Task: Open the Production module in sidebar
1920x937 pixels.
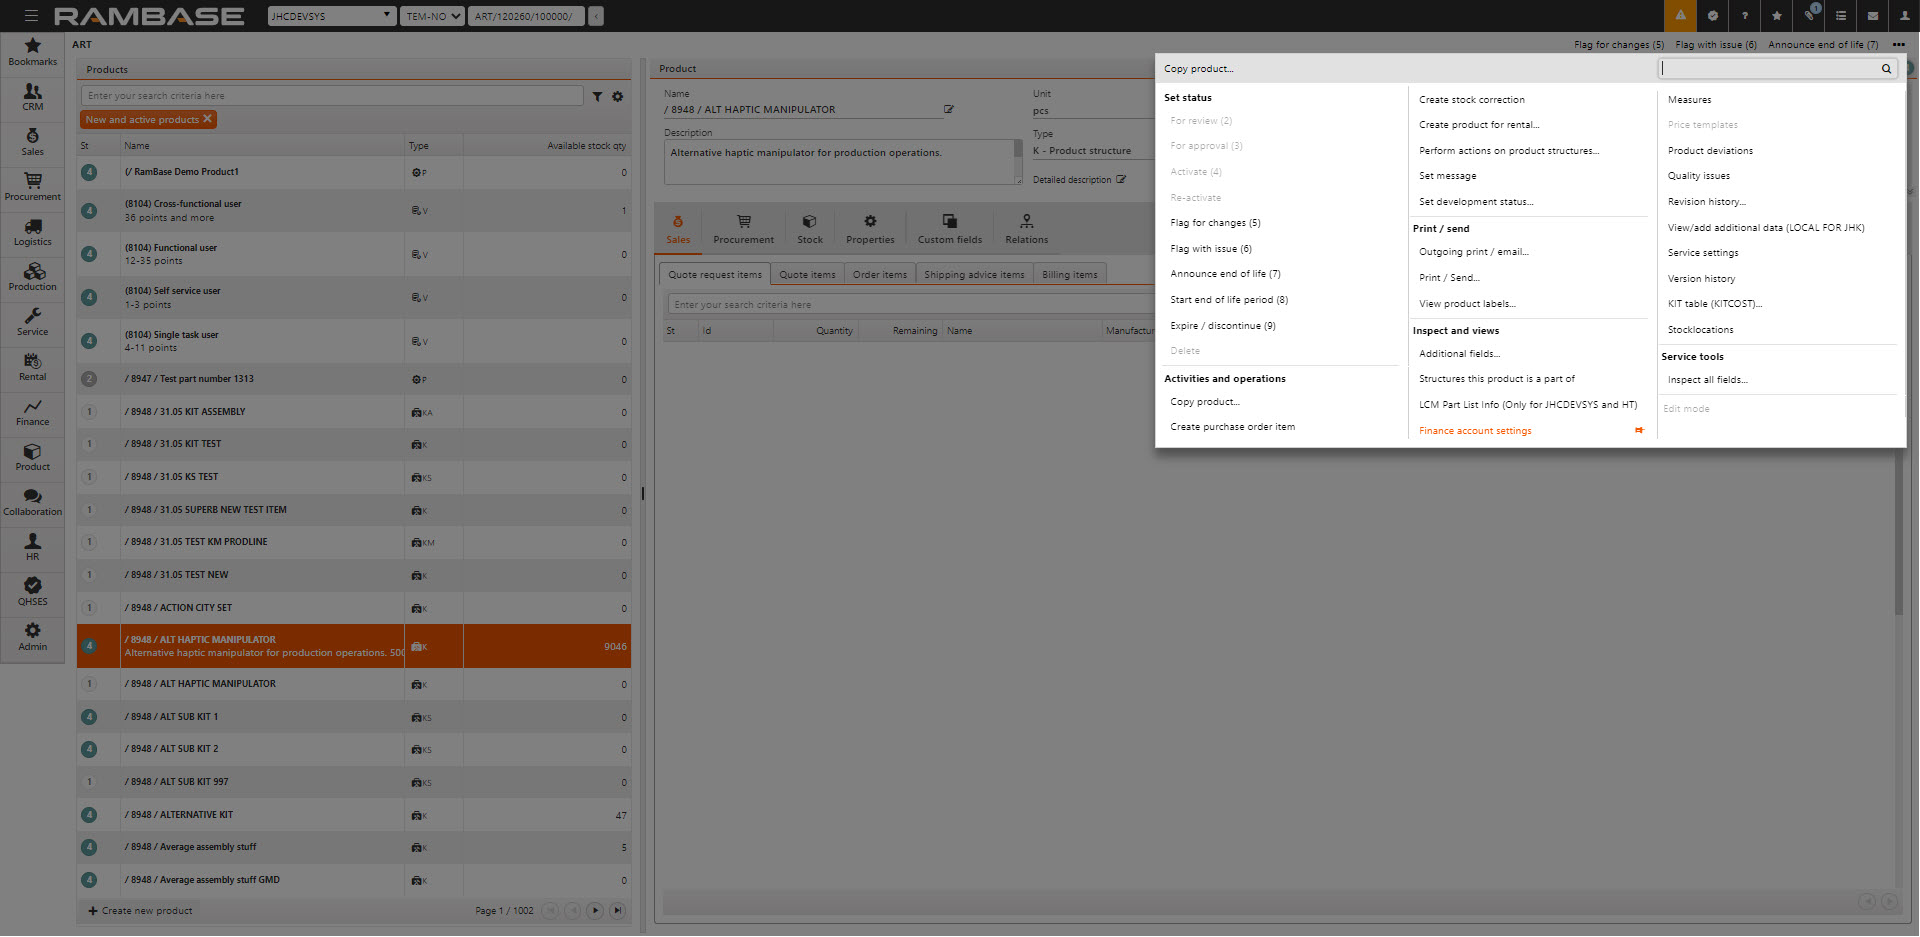Action: click(x=33, y=277)
